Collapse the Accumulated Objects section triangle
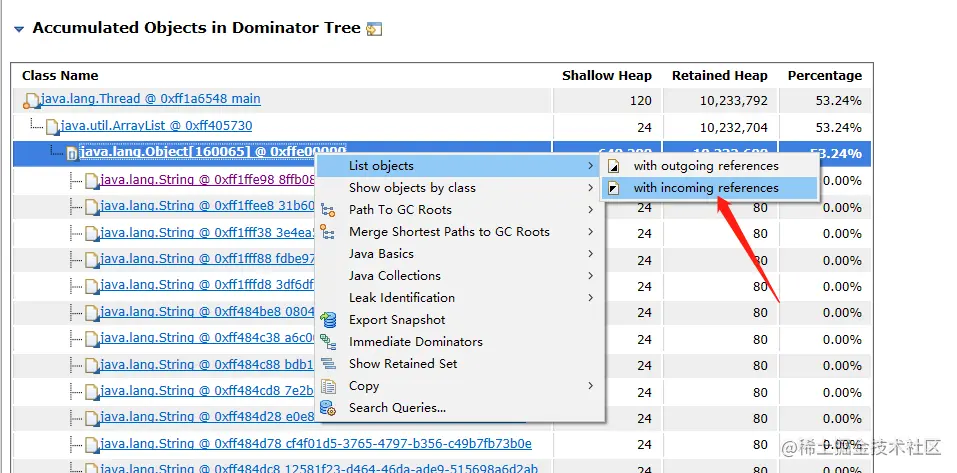Screen dimensions: 957x473 [x=19, y=29]
